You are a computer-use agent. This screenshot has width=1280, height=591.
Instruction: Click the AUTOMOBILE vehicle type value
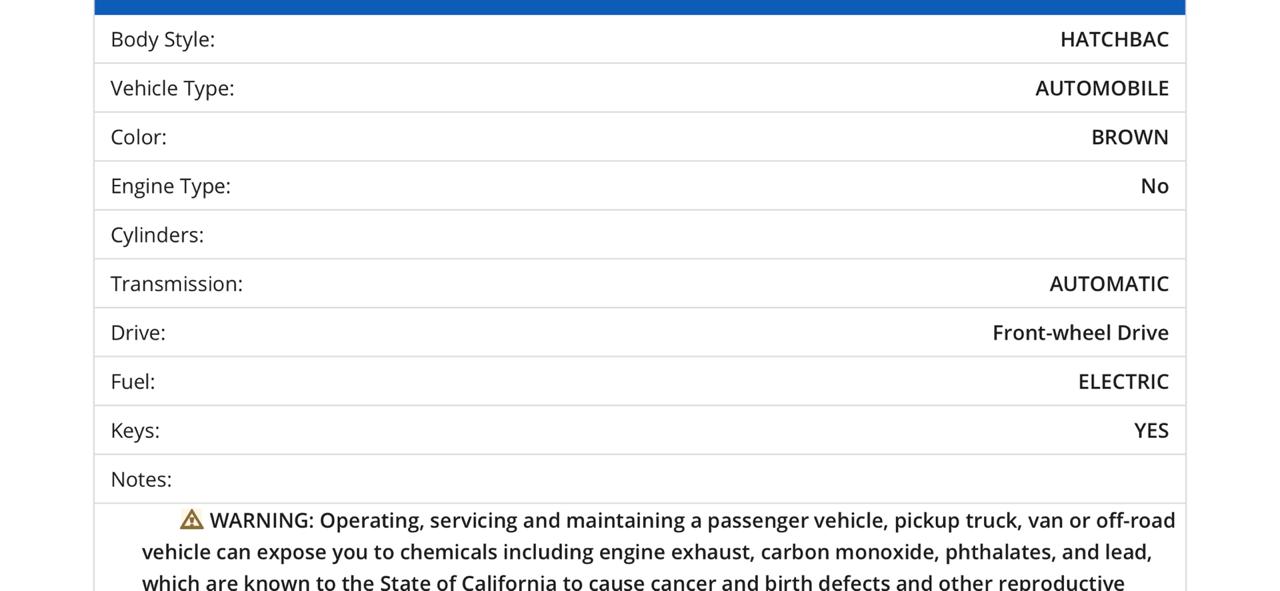point(1102,88)
